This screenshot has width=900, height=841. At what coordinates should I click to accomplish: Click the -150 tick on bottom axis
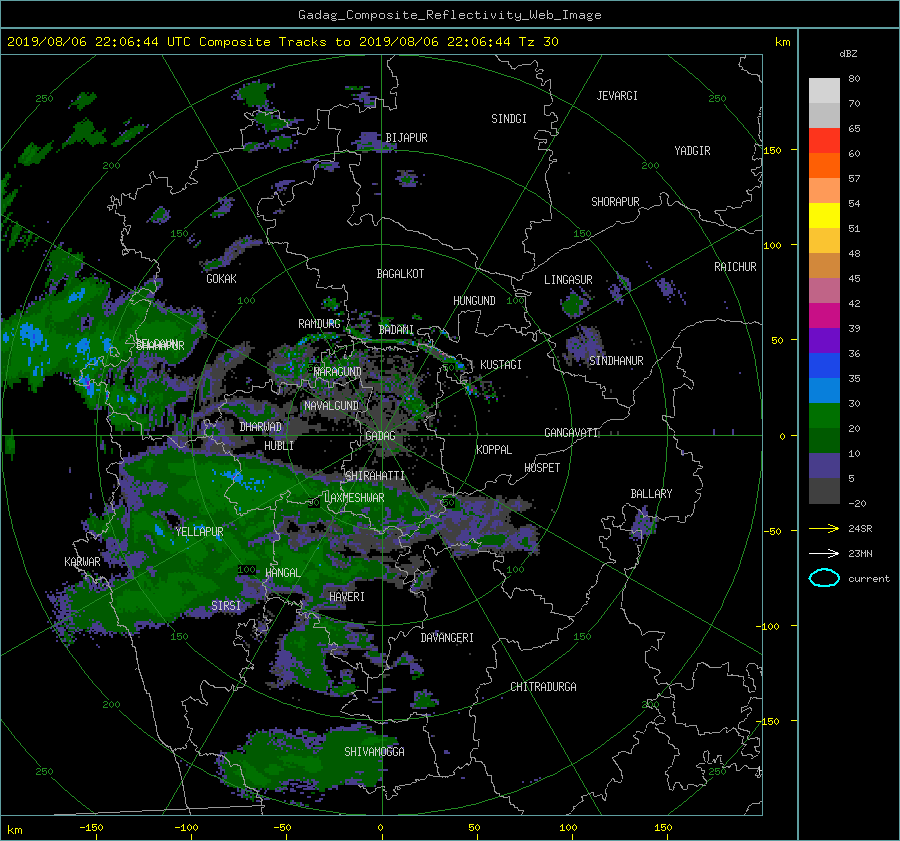pos(91,828)
